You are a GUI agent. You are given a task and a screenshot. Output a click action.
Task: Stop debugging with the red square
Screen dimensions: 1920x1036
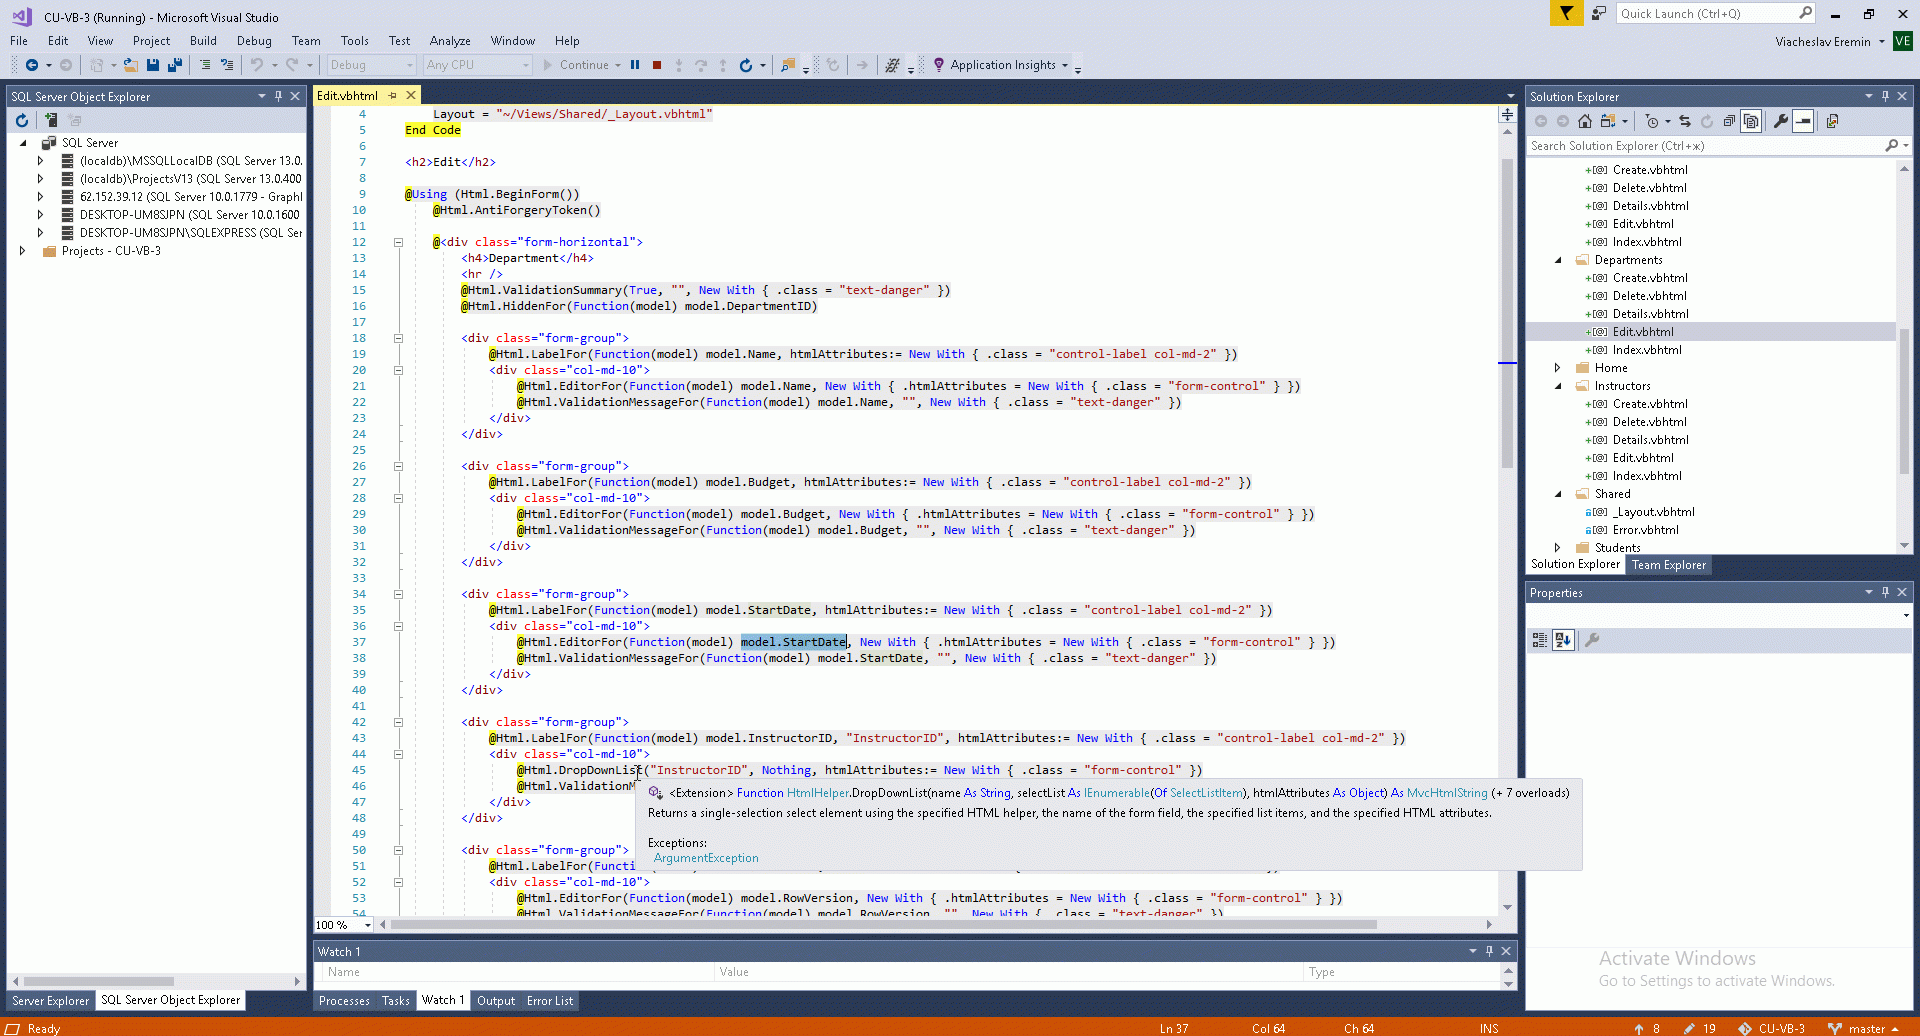point(657,65)
